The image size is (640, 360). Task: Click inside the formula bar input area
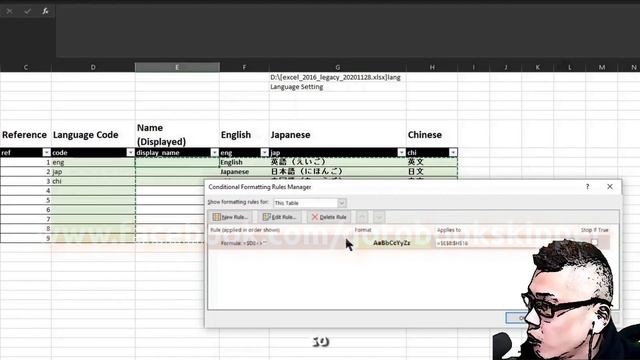[347, 31]
